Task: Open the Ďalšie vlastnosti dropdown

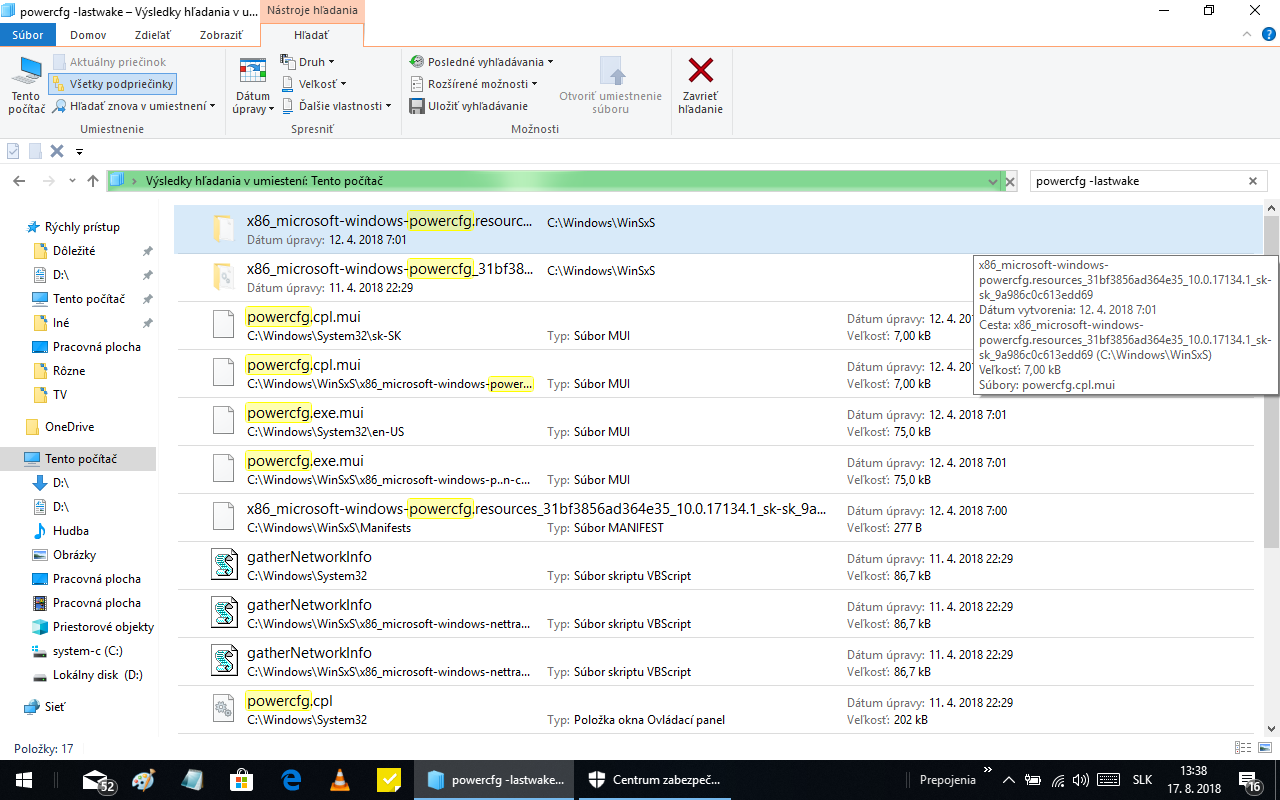Action: pos(336,106)
